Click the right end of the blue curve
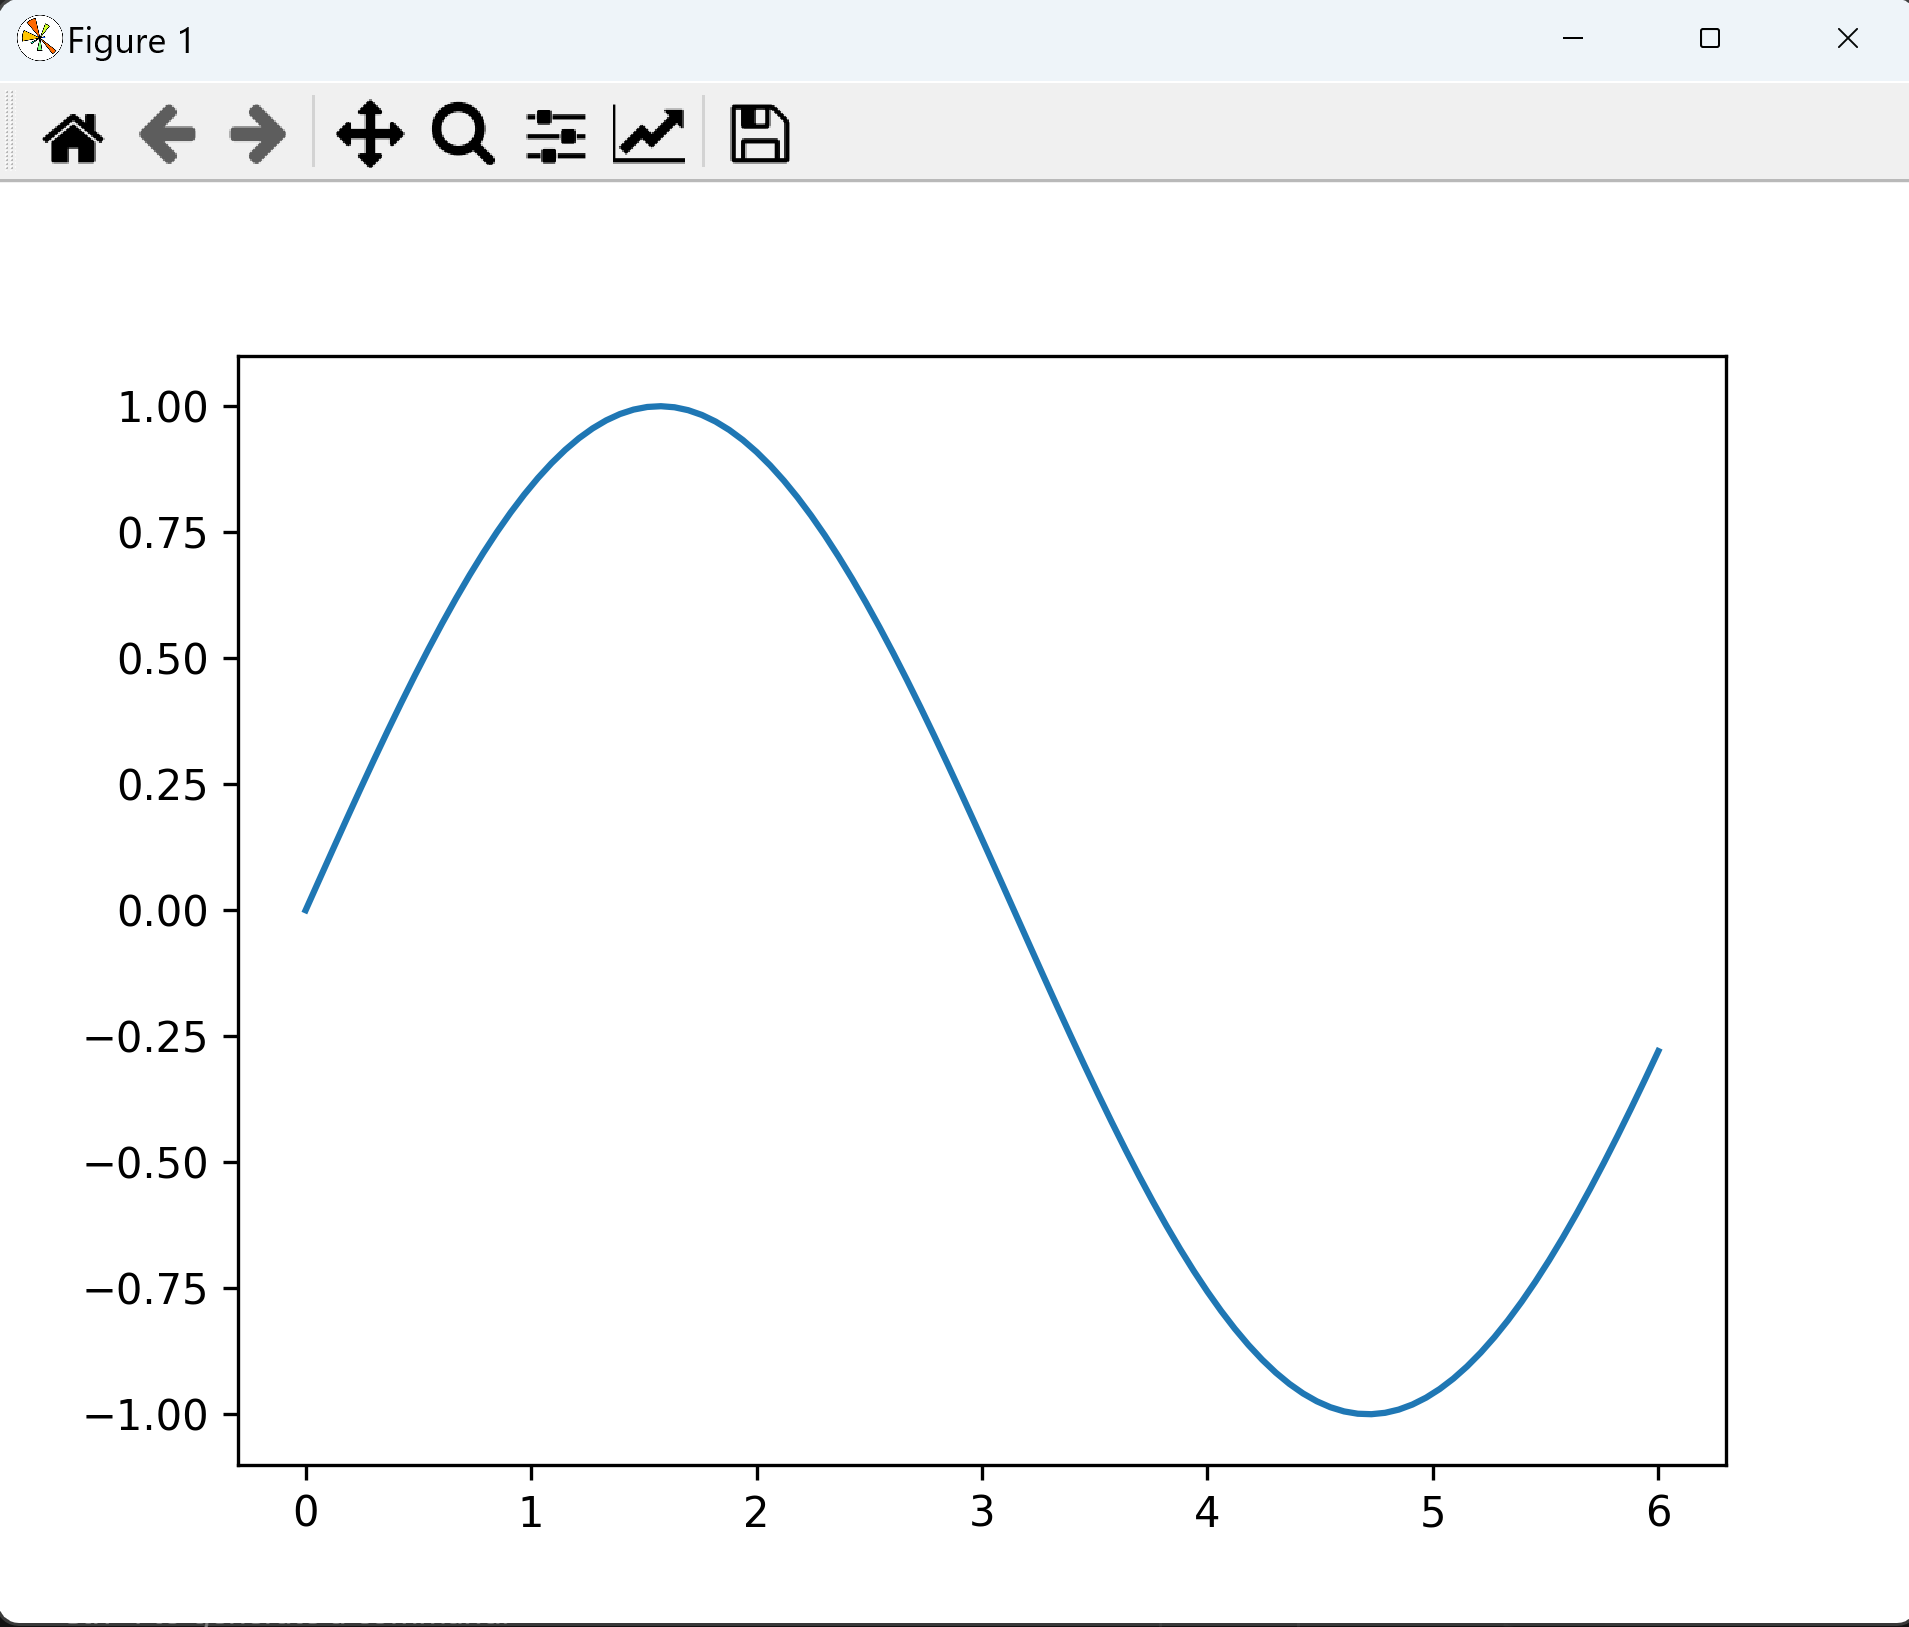 click(1658, 1050)
